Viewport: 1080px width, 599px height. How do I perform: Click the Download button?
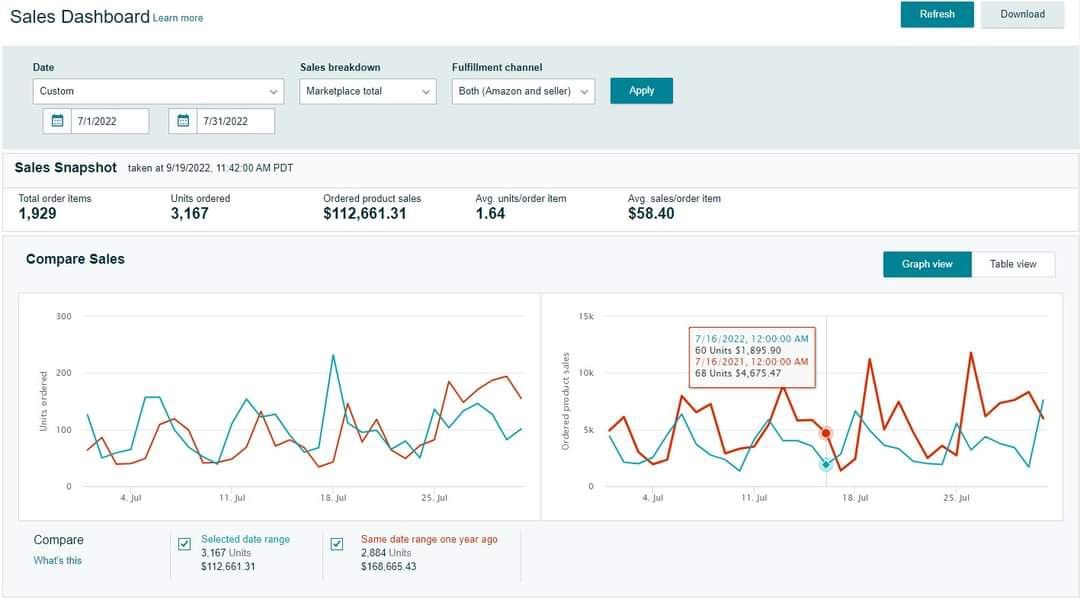coord(1022,14)
